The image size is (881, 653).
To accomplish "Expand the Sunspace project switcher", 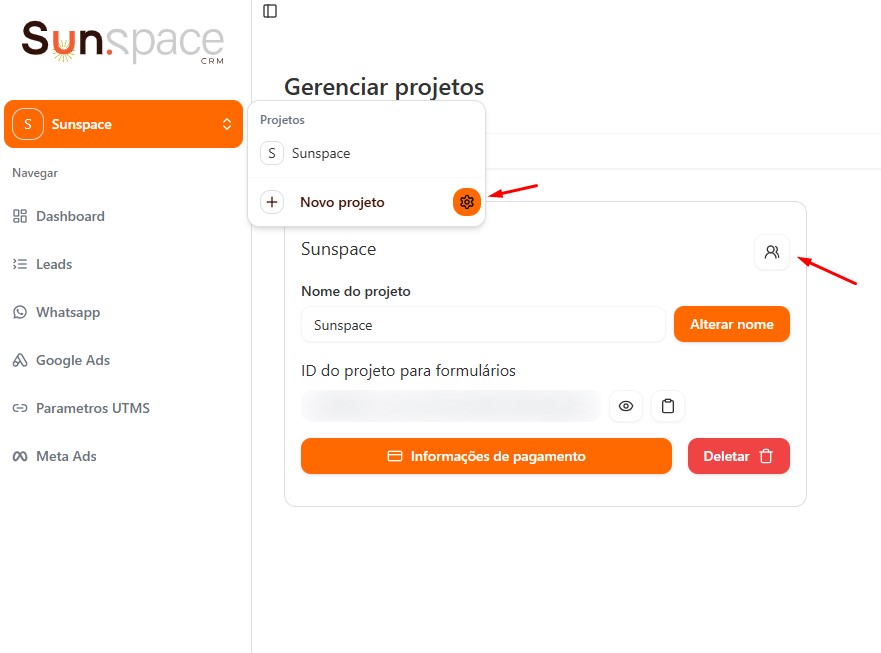I will point(123,124).
